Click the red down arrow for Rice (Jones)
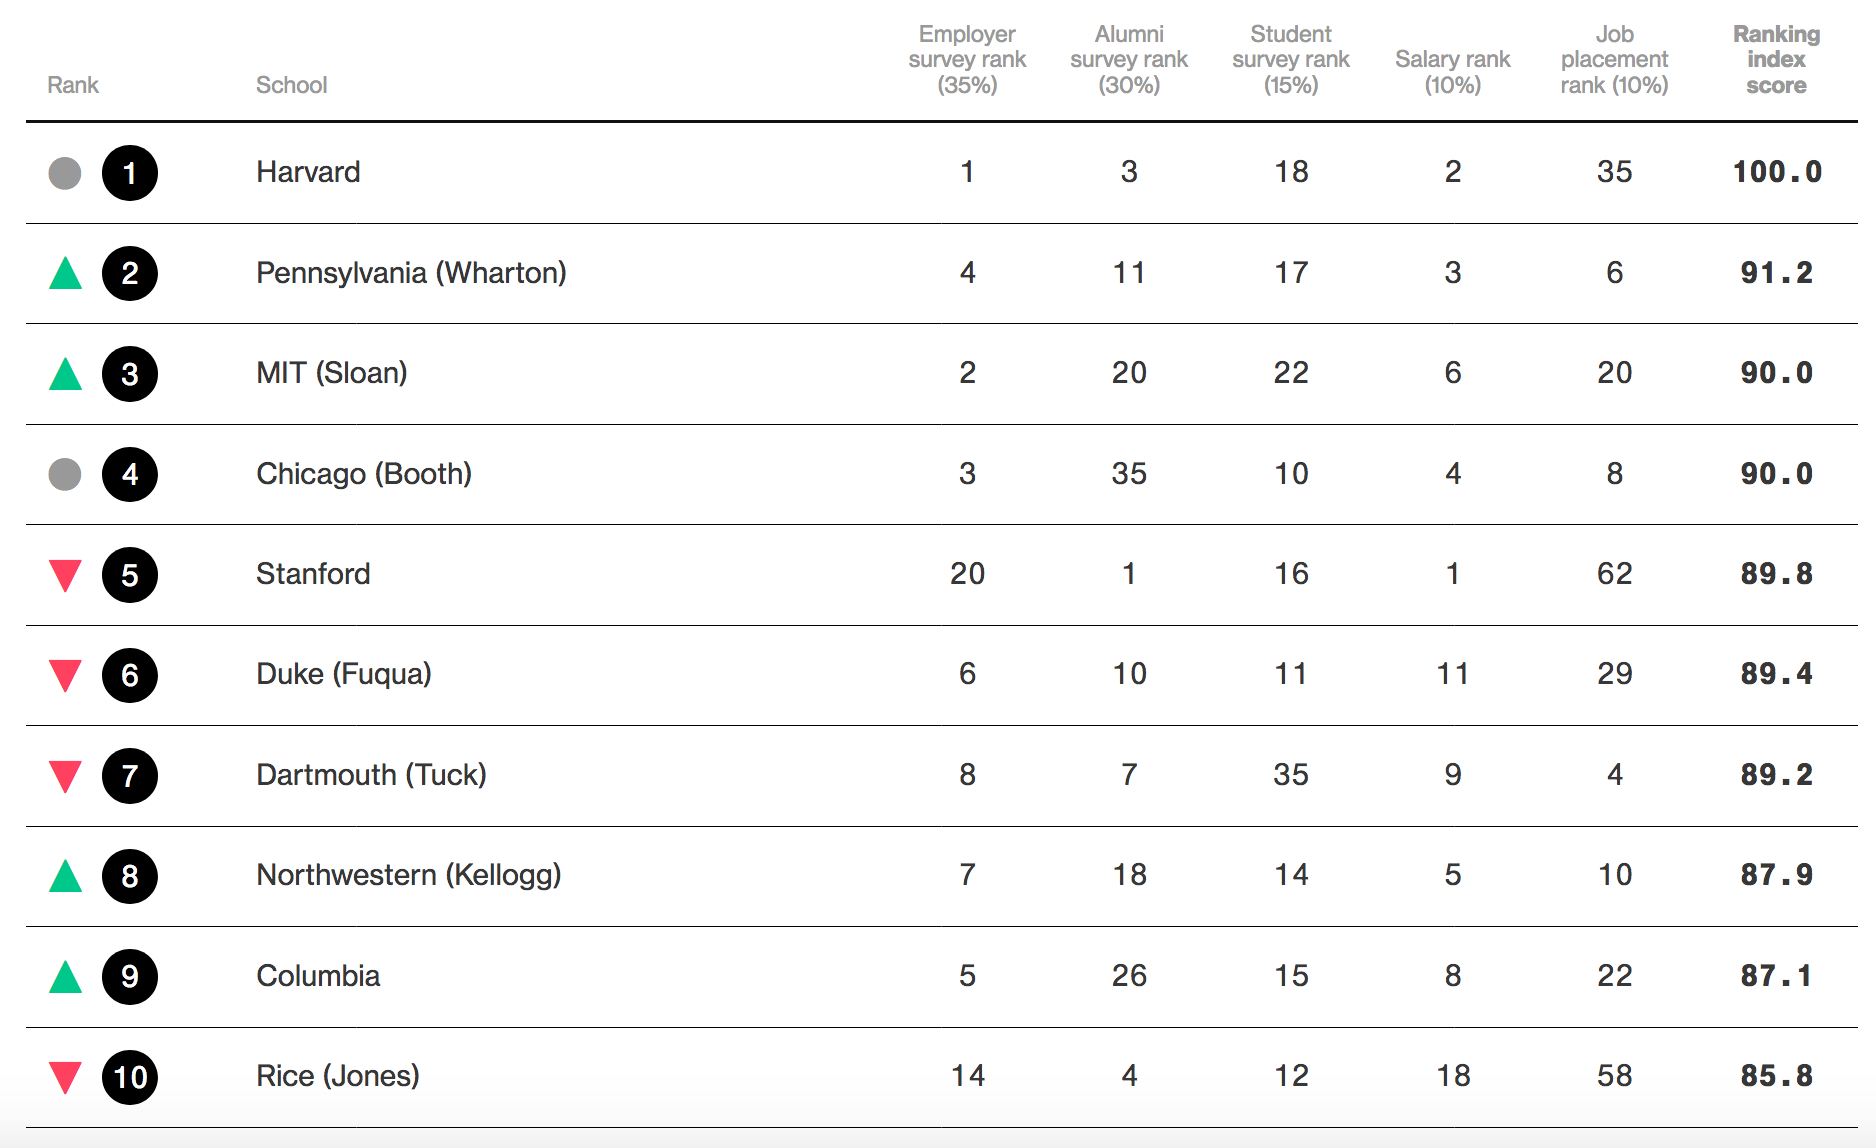Viewport: 1876px width, 1148px height. (65, 1078)
